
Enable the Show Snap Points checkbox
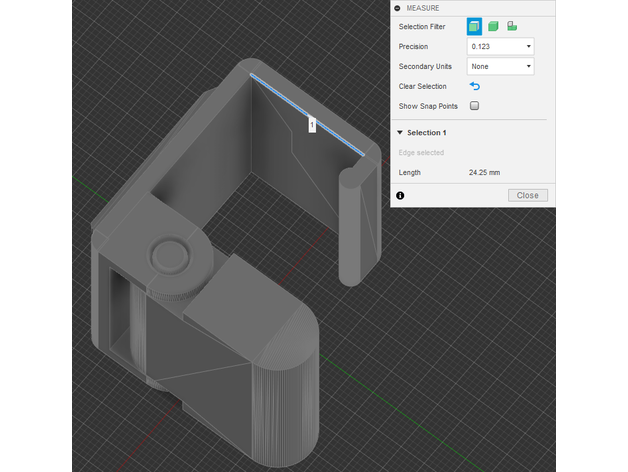475,105
